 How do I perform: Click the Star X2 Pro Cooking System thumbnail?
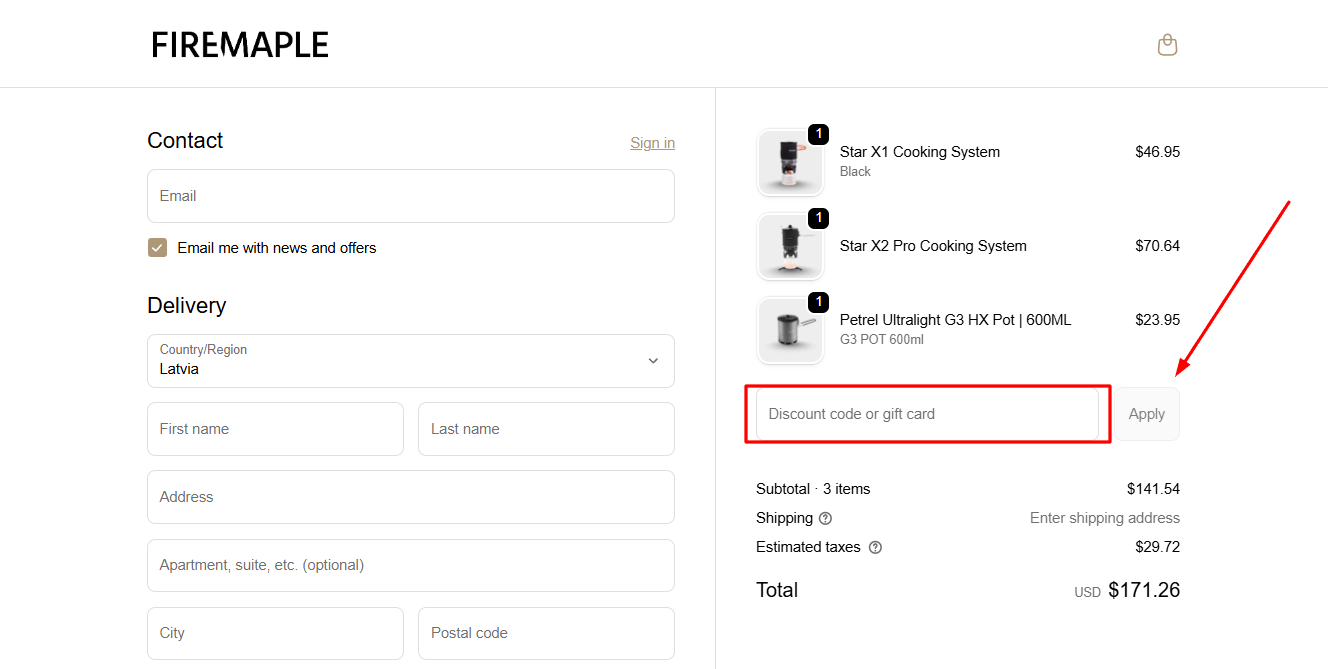click(790, 246)
